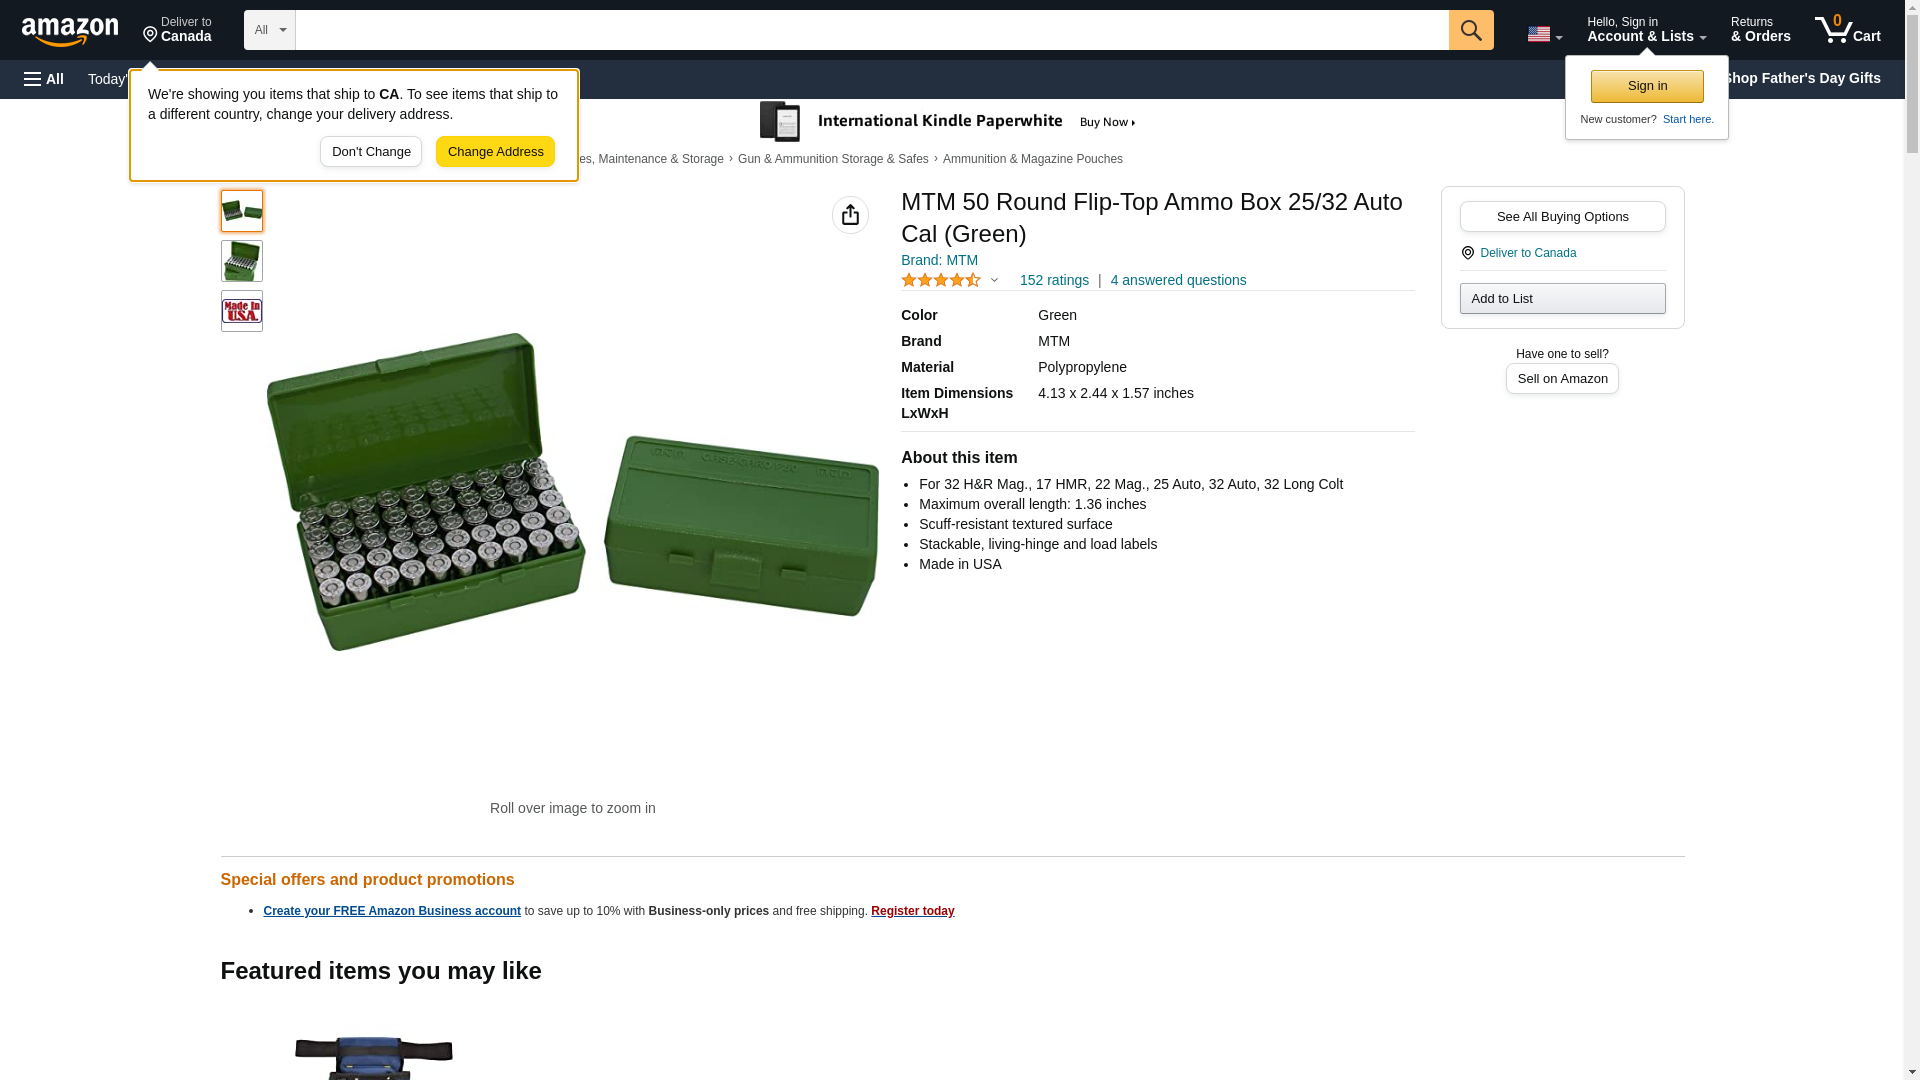Click the search magnifier button
This screenshot has height=1080, width=1920.
1470,30
